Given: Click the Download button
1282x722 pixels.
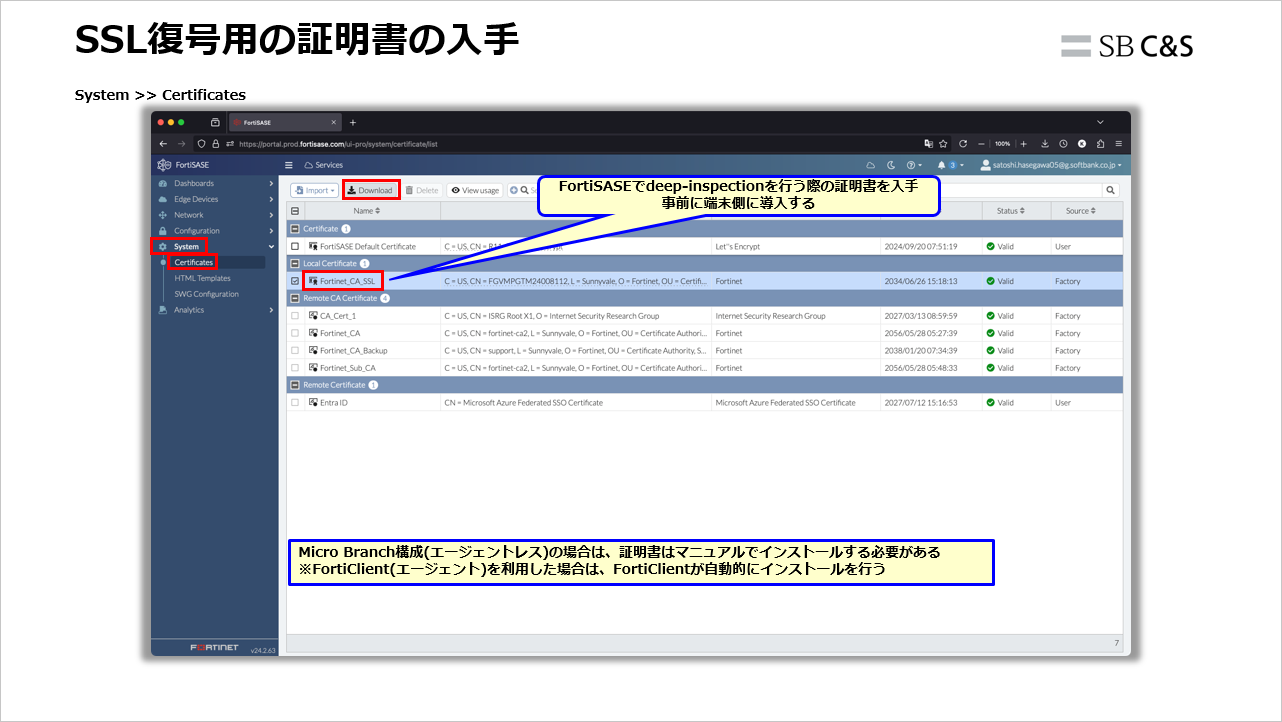Looking at the screenshot, I should point(370,190).
